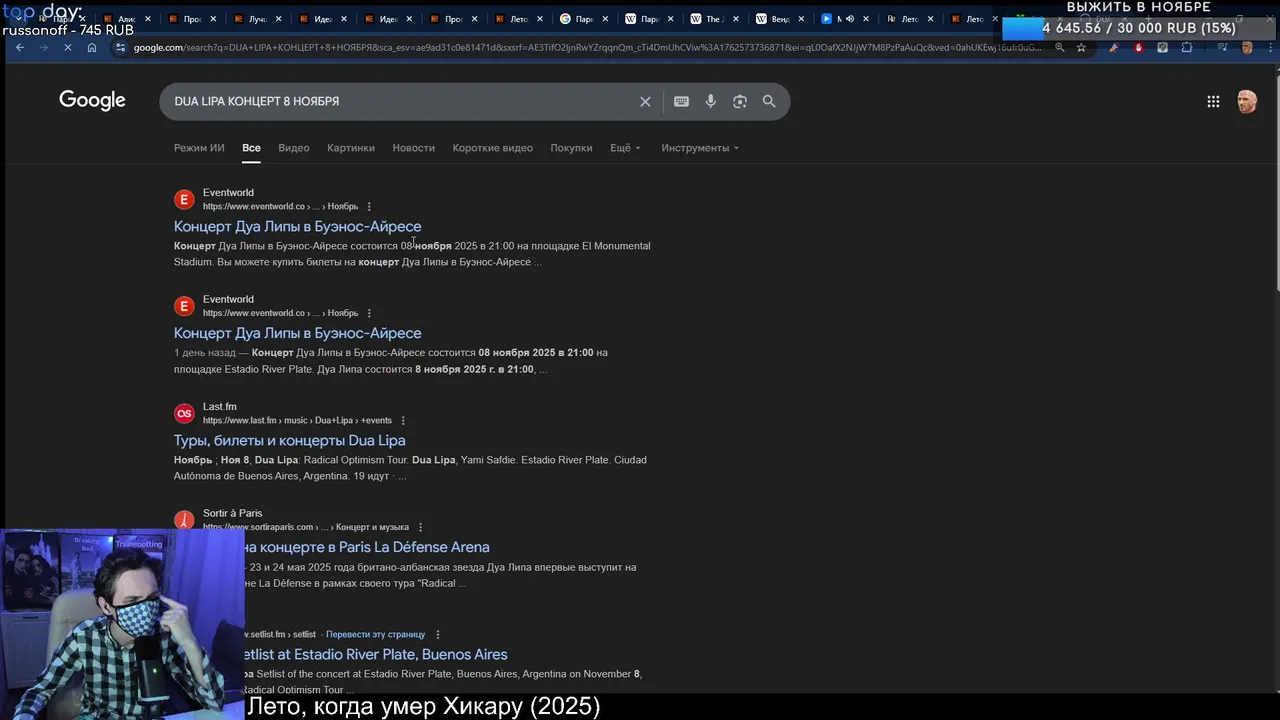1280x720 pixels.
Task: Search by image with the Lens icon
Action: pos(740,101)
